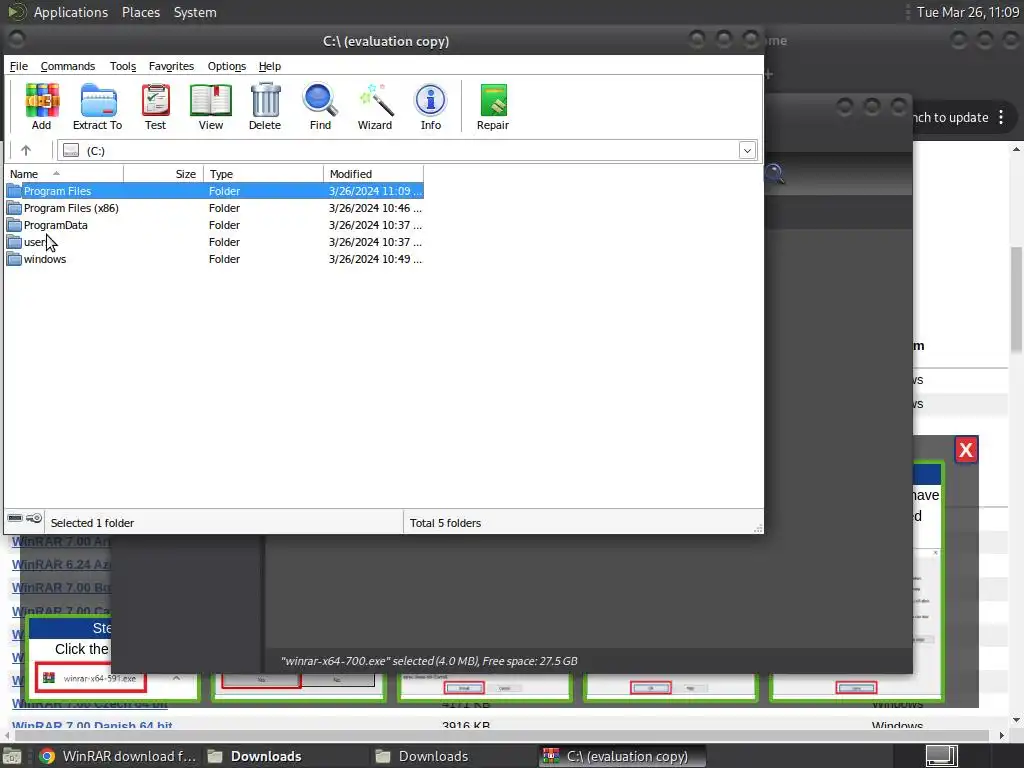
Task: Sort by the Type column header
Action: (263, 174)
